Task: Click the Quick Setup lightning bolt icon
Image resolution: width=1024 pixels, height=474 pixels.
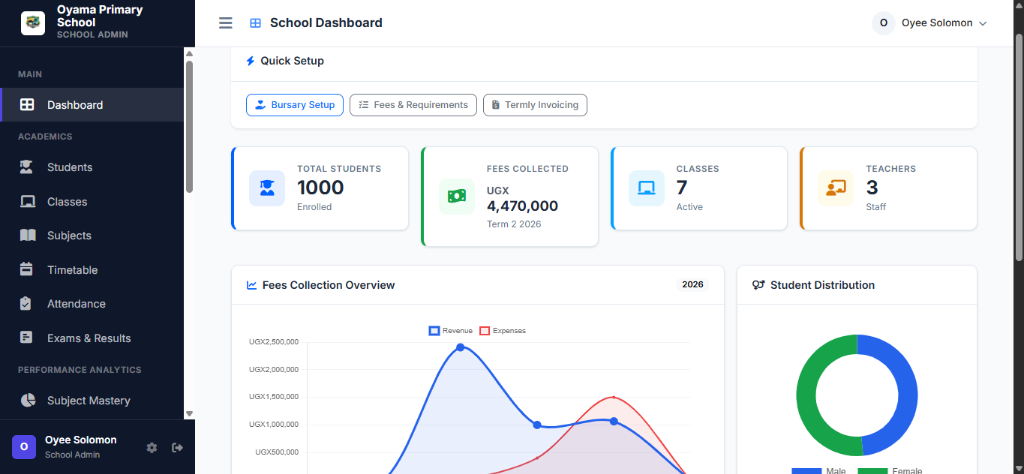Action: pos(250,61)
